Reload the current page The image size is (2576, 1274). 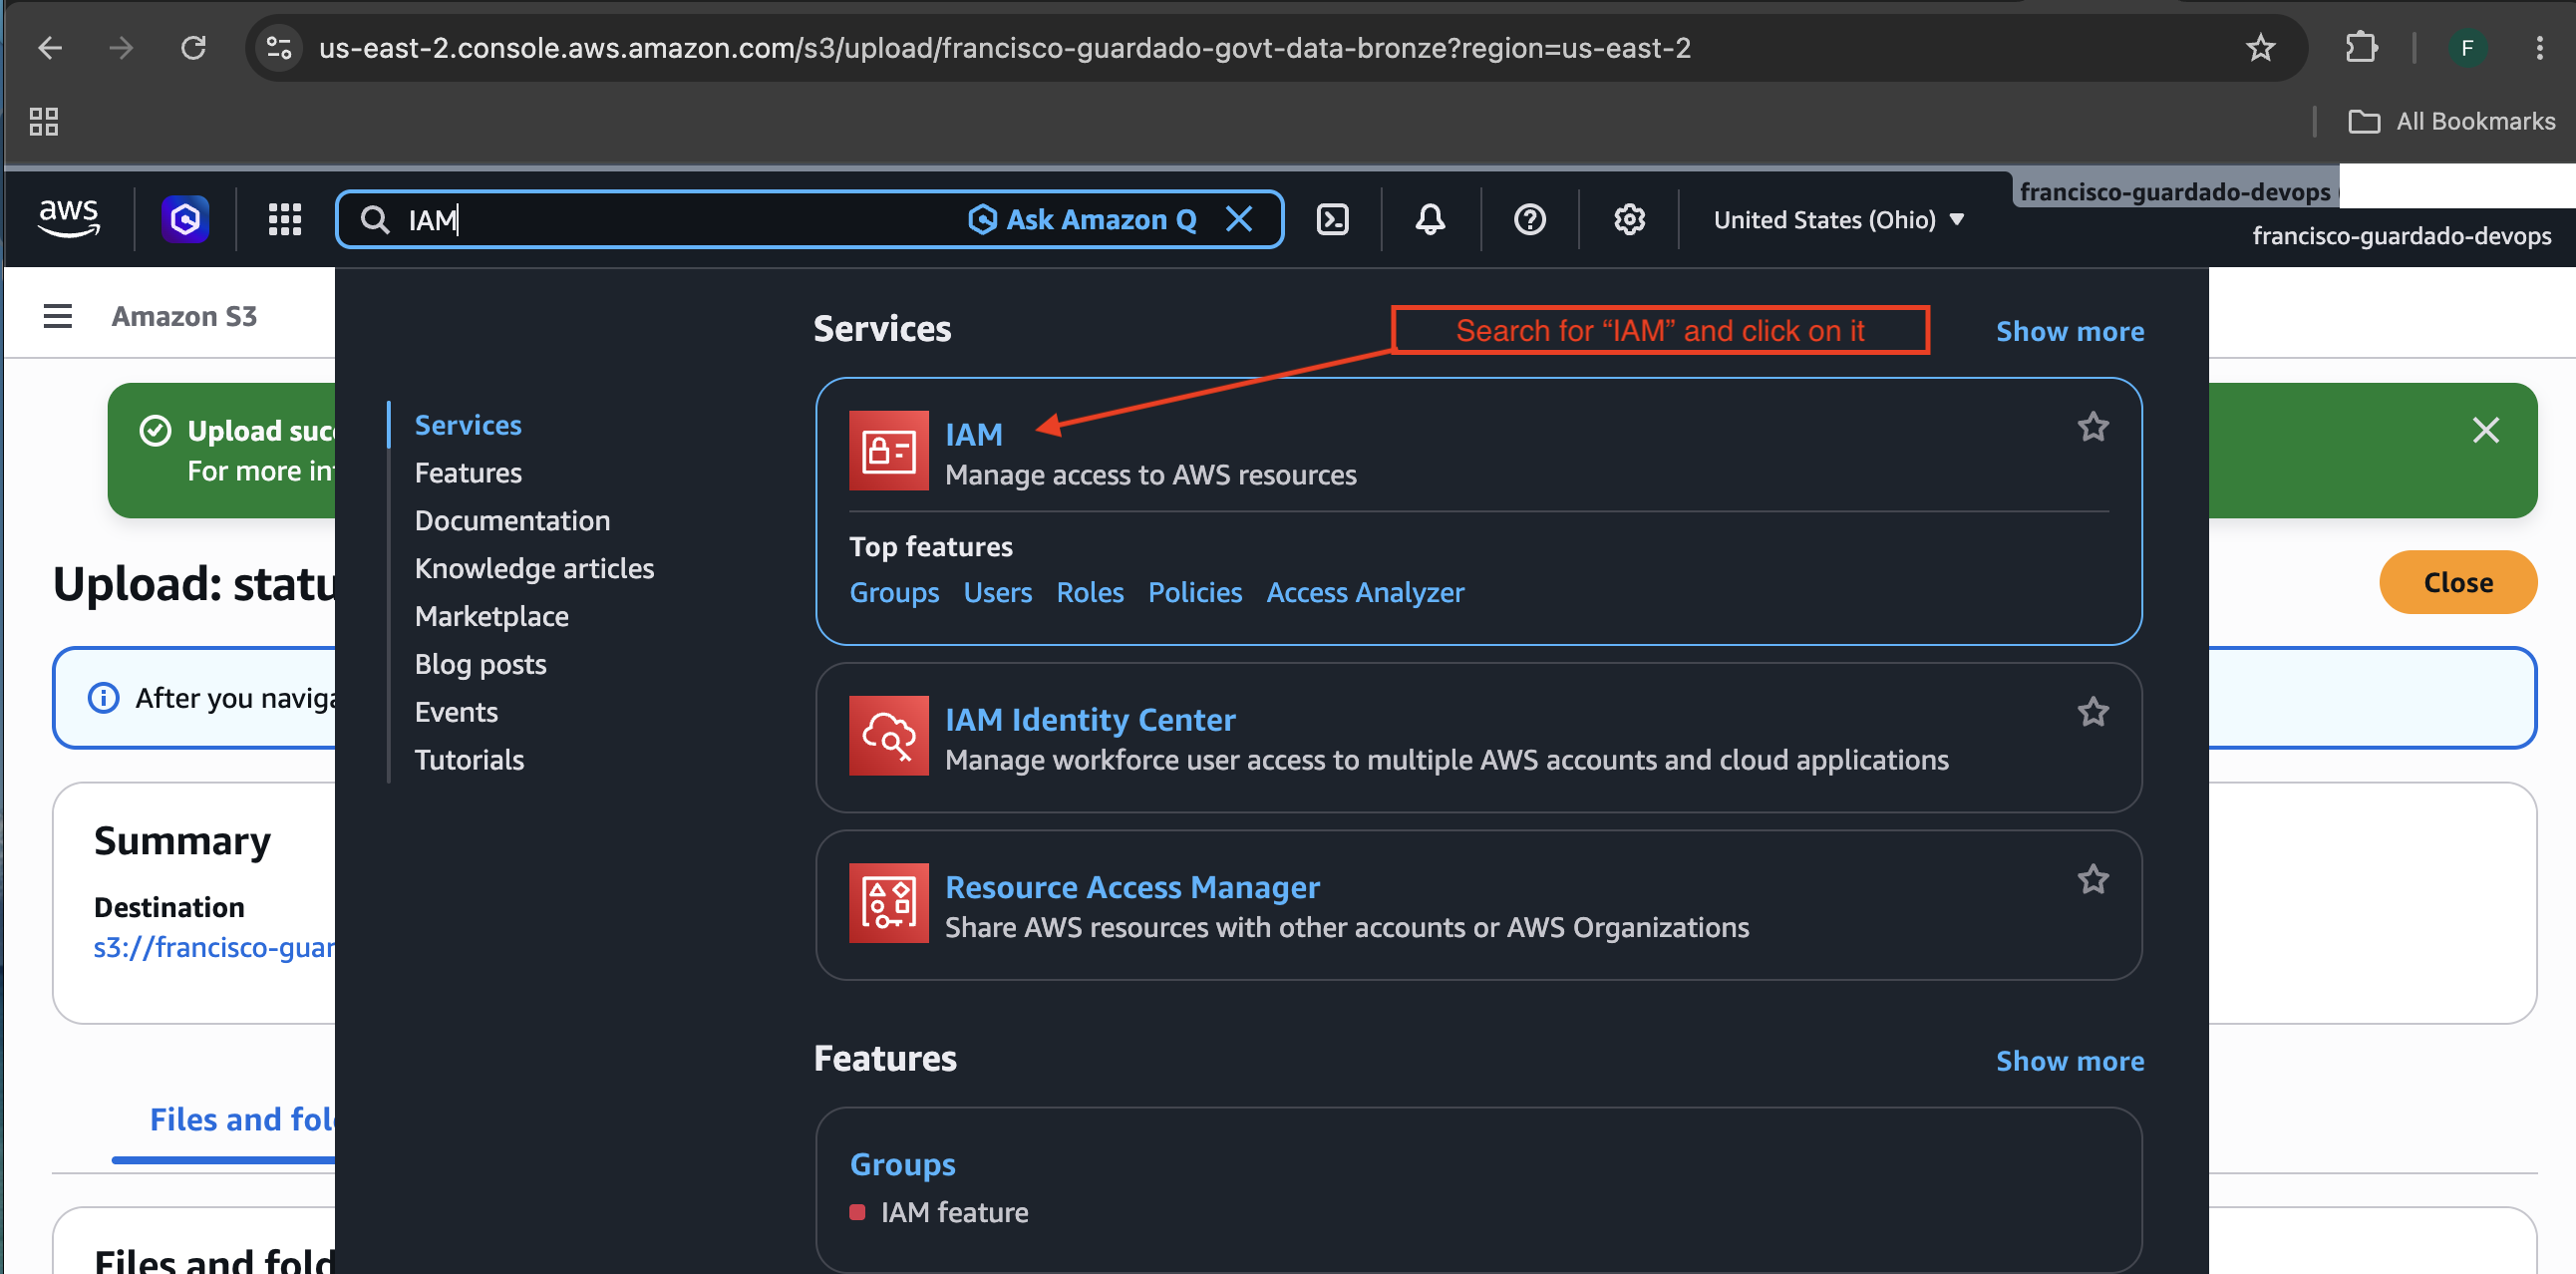[x=193, y=47]
